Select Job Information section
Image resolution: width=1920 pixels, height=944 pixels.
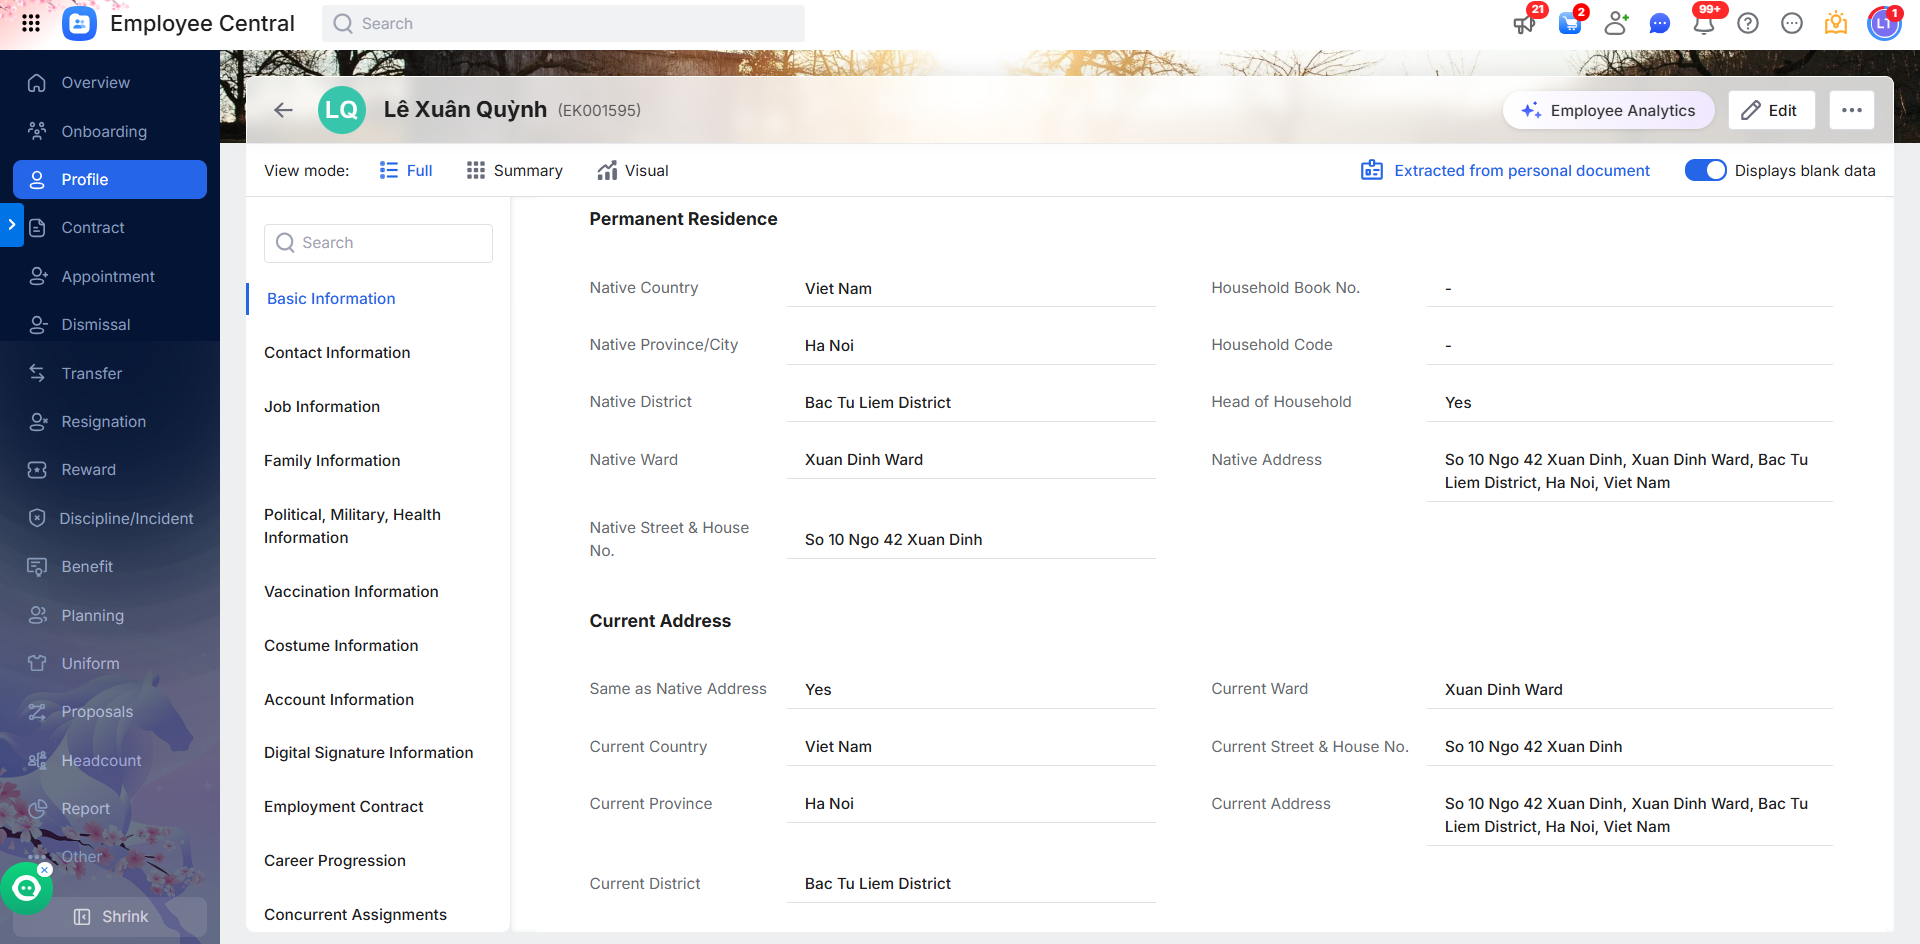(322, 407)
